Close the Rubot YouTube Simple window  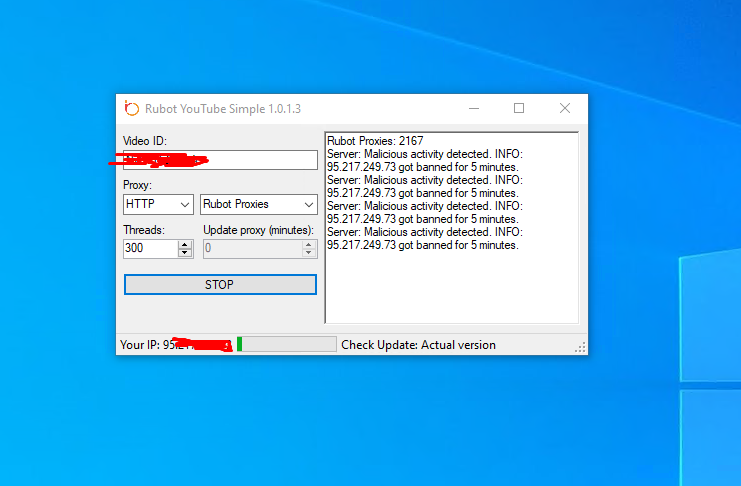click(x=565, y=108)
